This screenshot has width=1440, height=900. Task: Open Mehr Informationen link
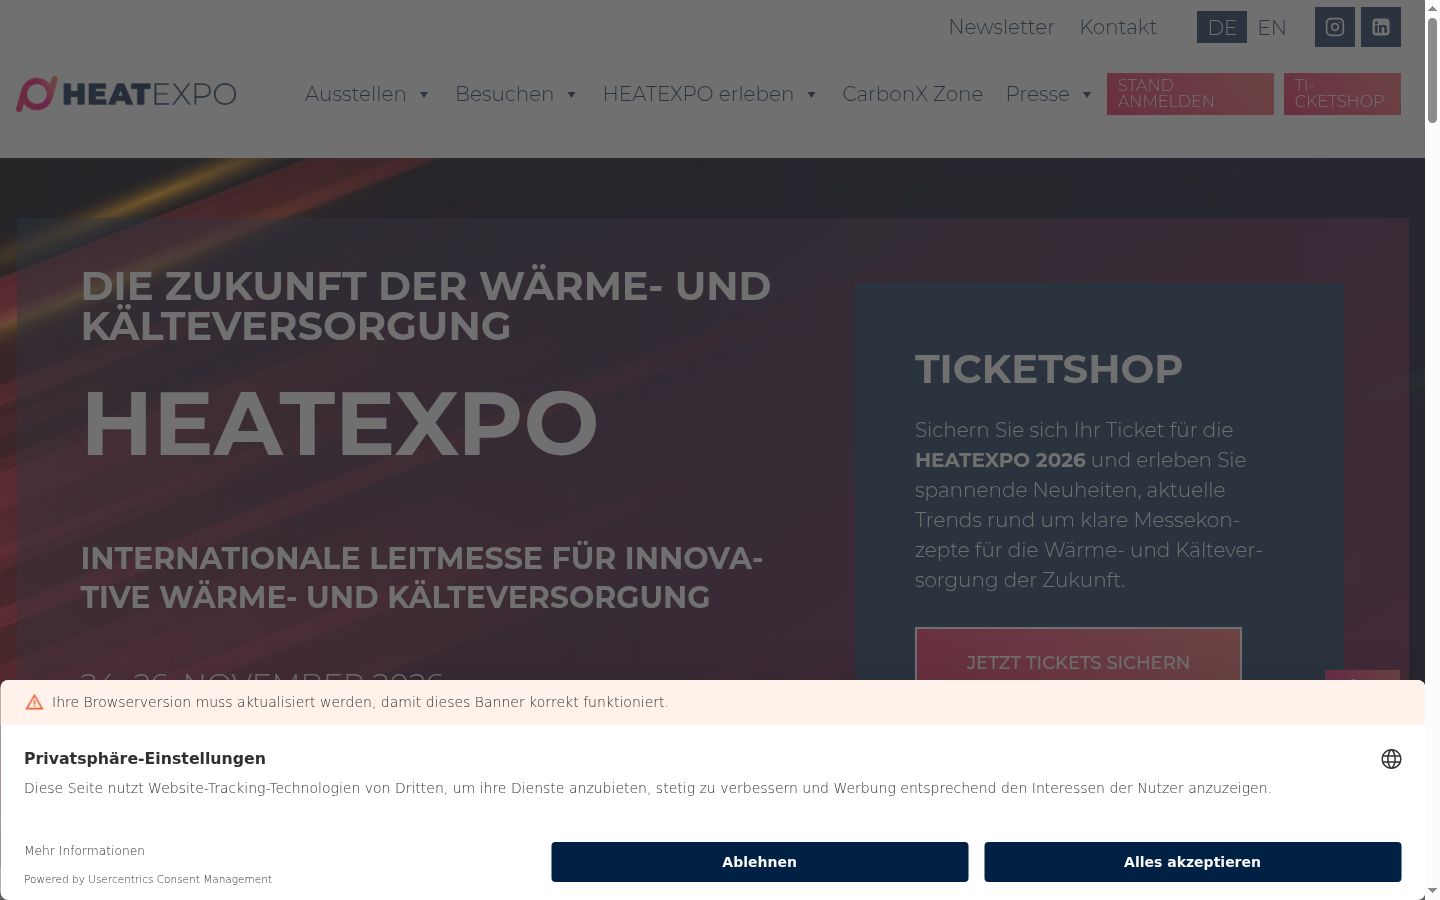[85, 851]
